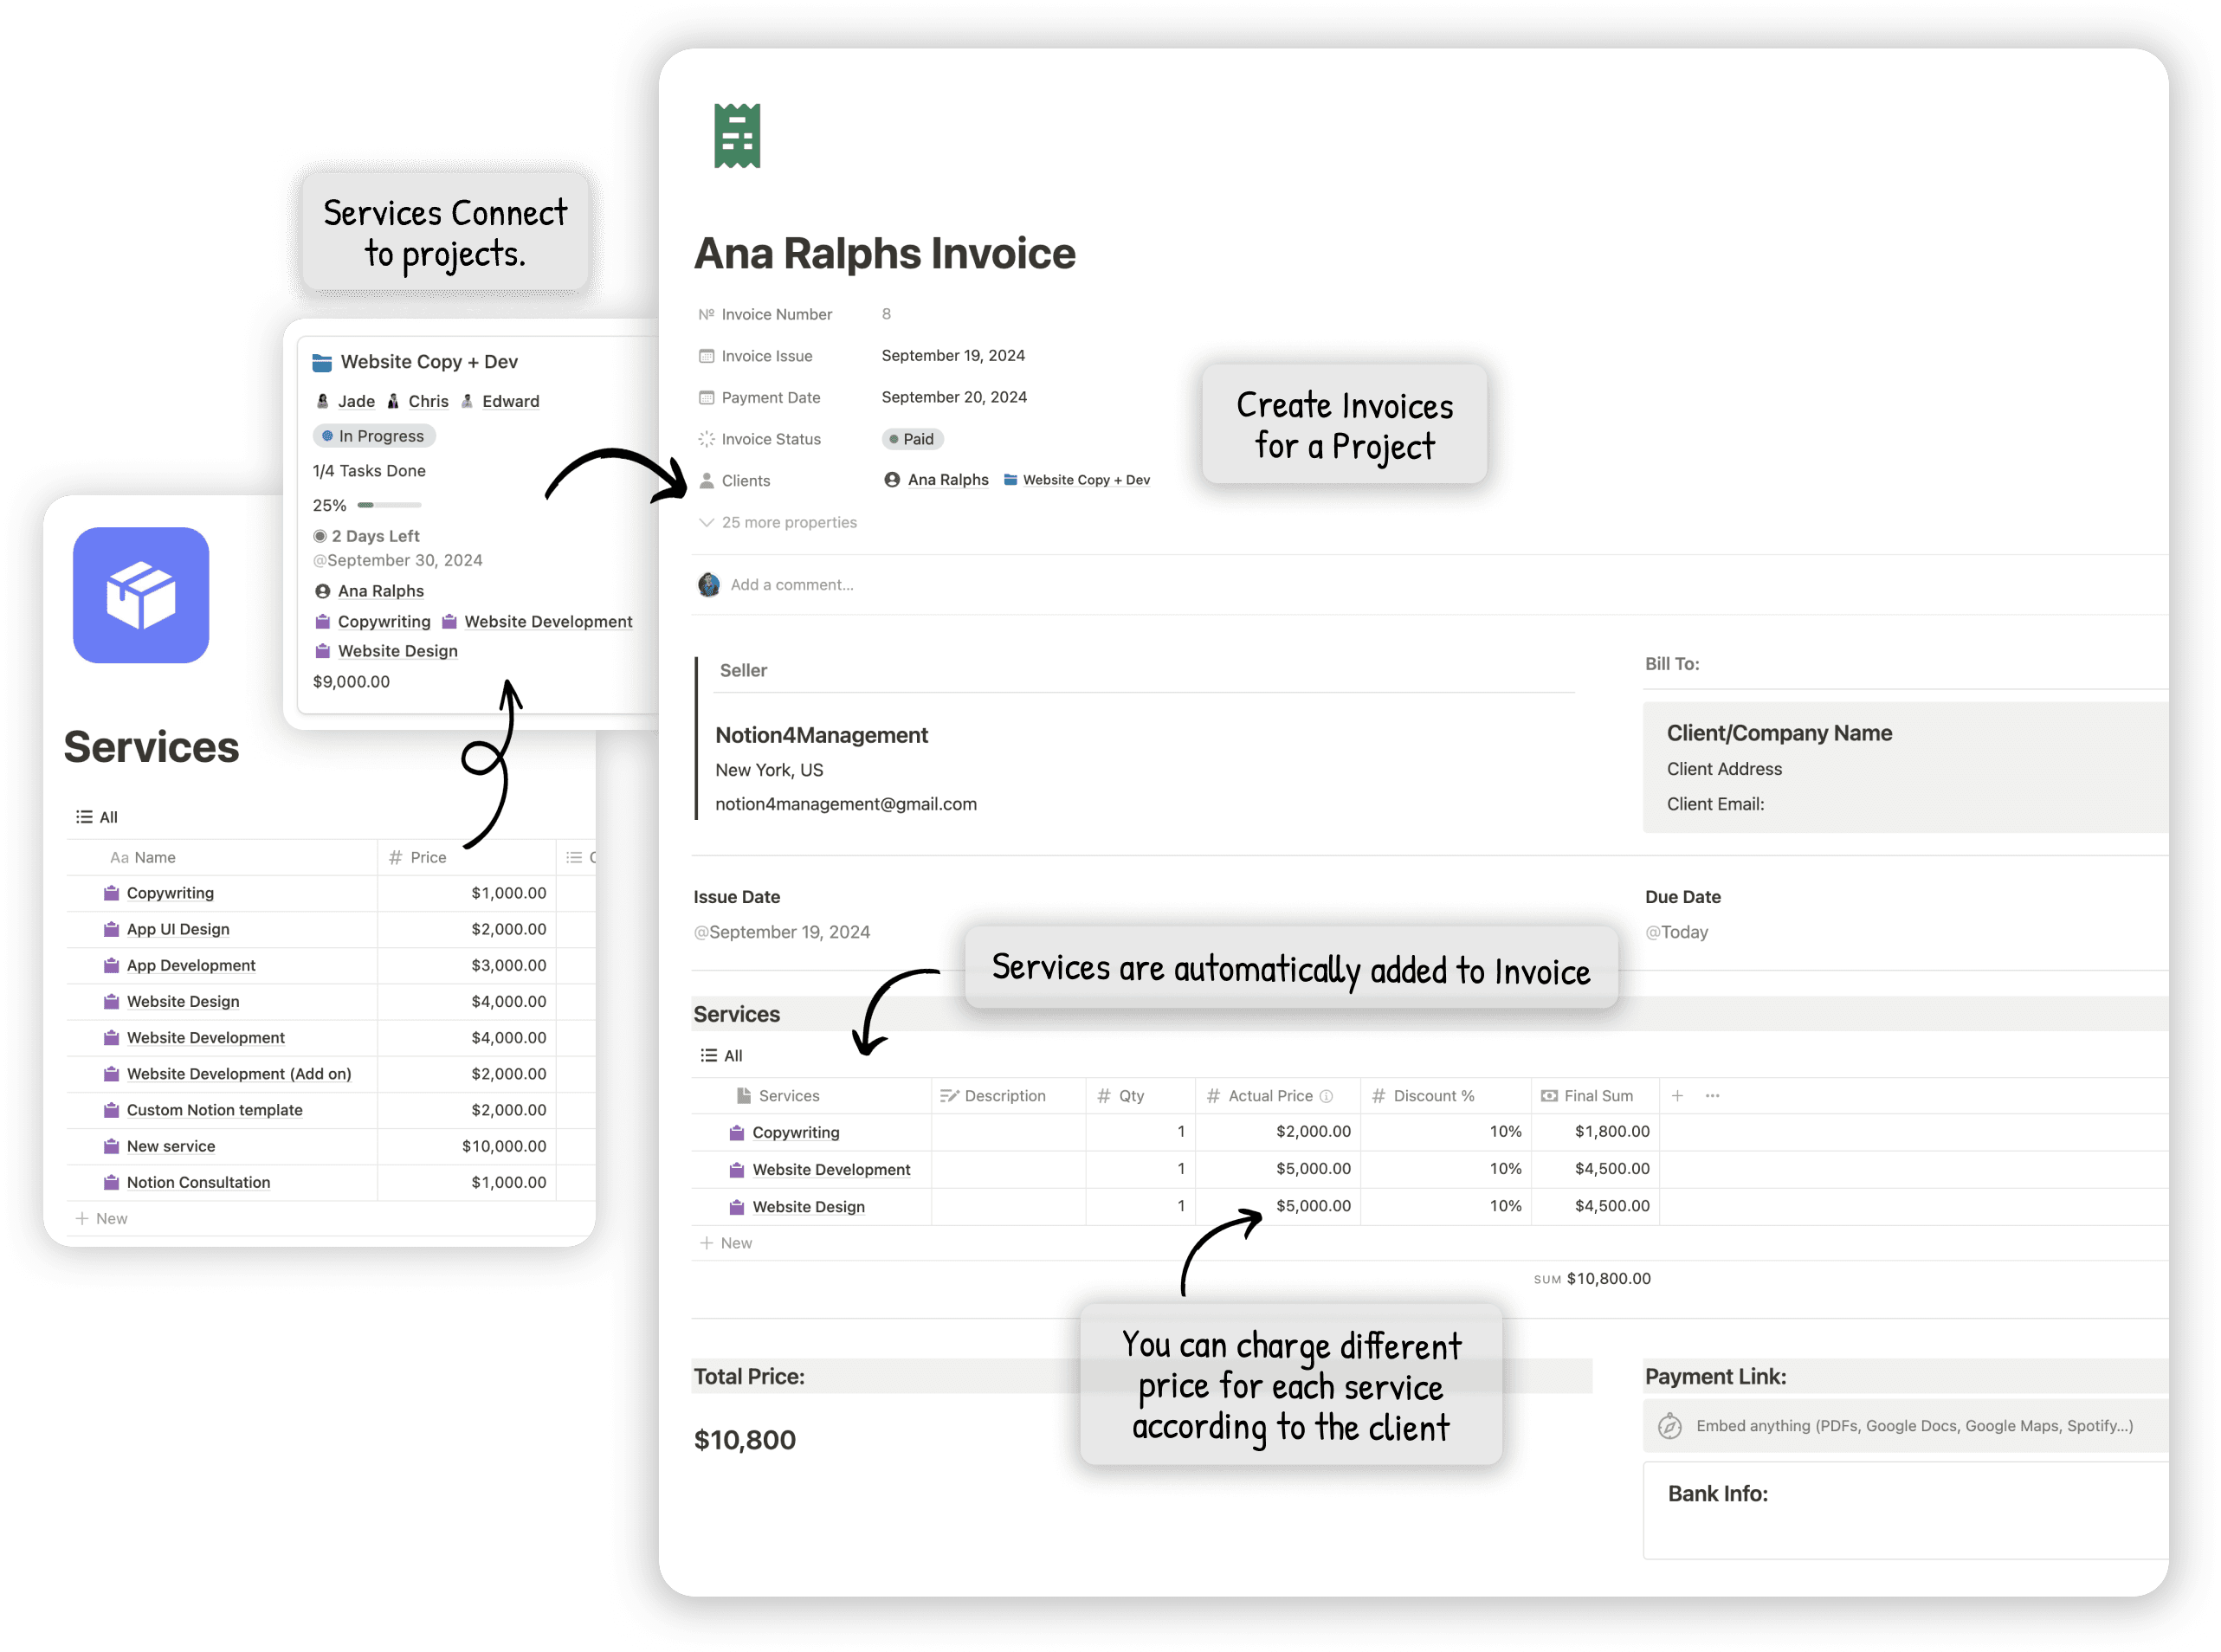Click the Description column header
Image resolution: width=2221 pixels, height=1652 pixels.
click(1008, 1096)
